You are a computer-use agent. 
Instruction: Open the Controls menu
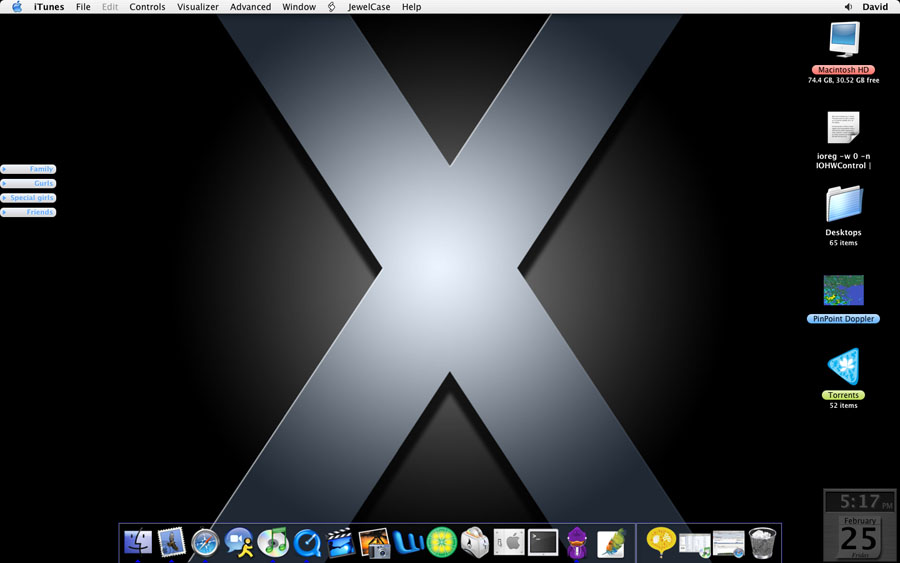coord(147,7)
